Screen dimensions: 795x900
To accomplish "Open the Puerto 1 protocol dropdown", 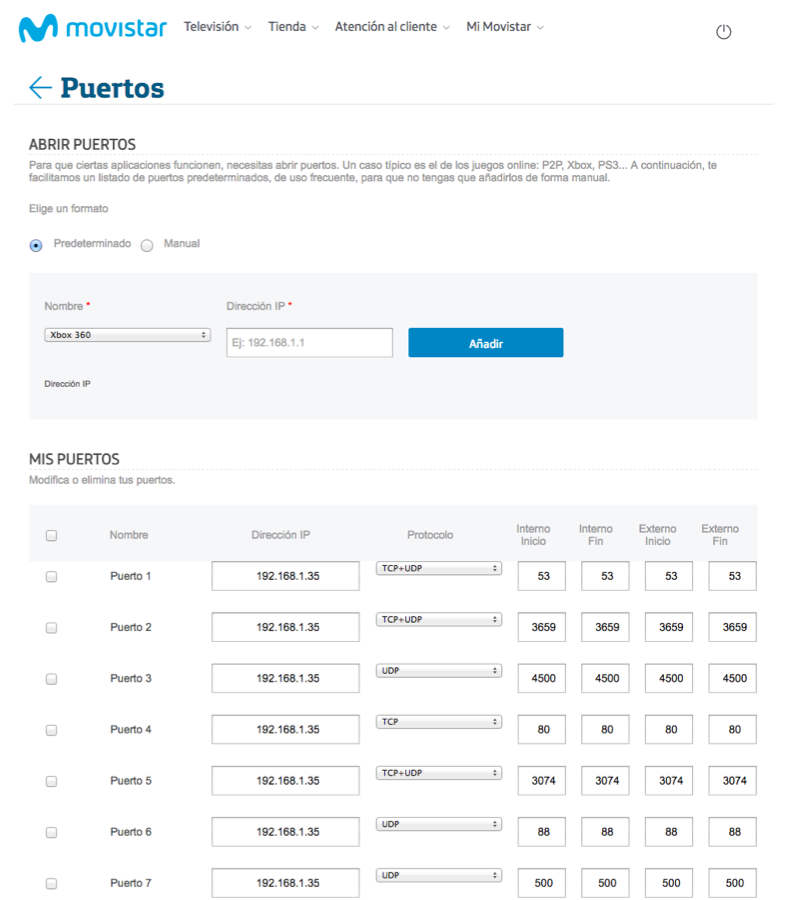I will point(439,568).
